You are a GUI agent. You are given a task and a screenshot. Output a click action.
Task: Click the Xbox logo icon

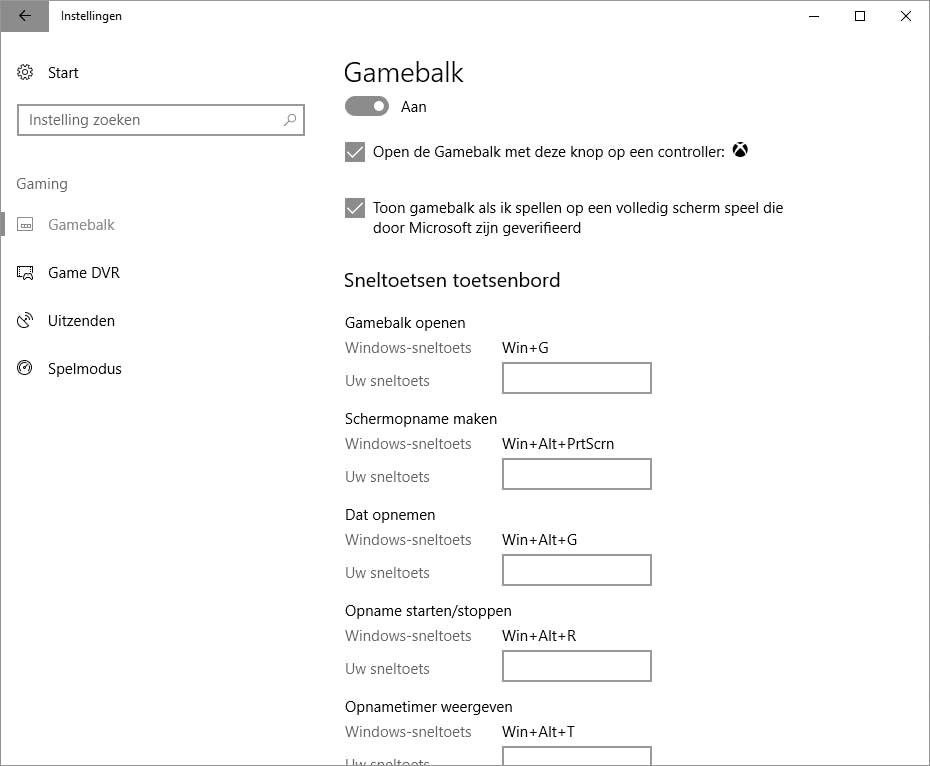(740, 151)
